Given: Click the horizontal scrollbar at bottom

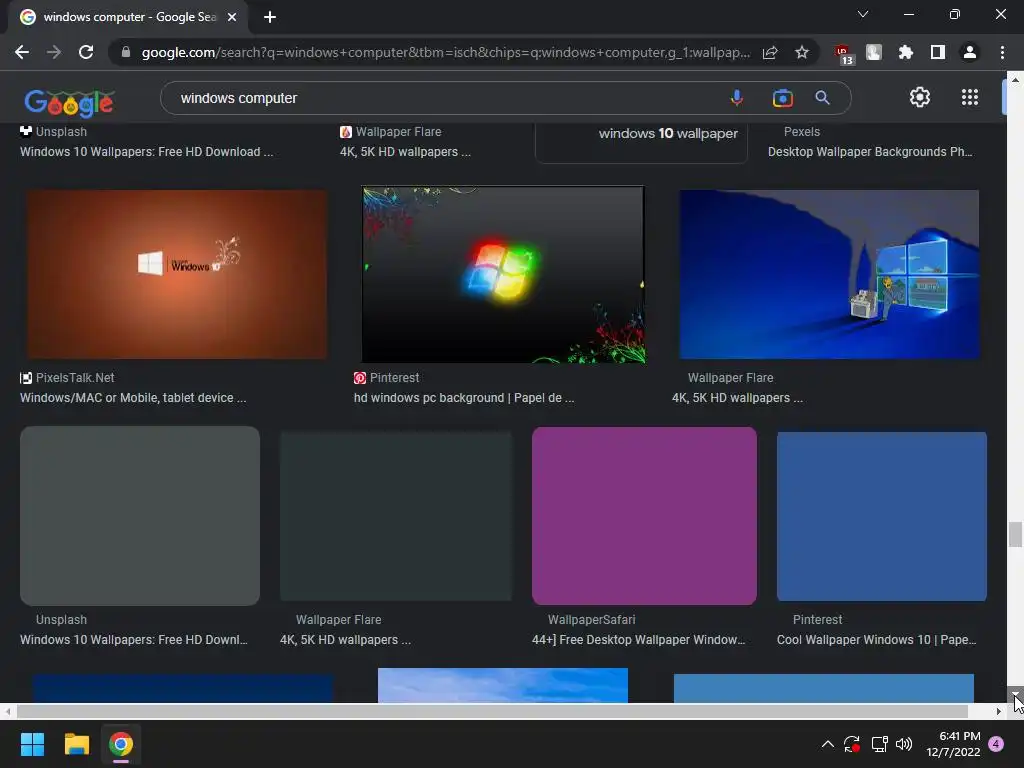Looking at the screenshot, I should point(492,711).
